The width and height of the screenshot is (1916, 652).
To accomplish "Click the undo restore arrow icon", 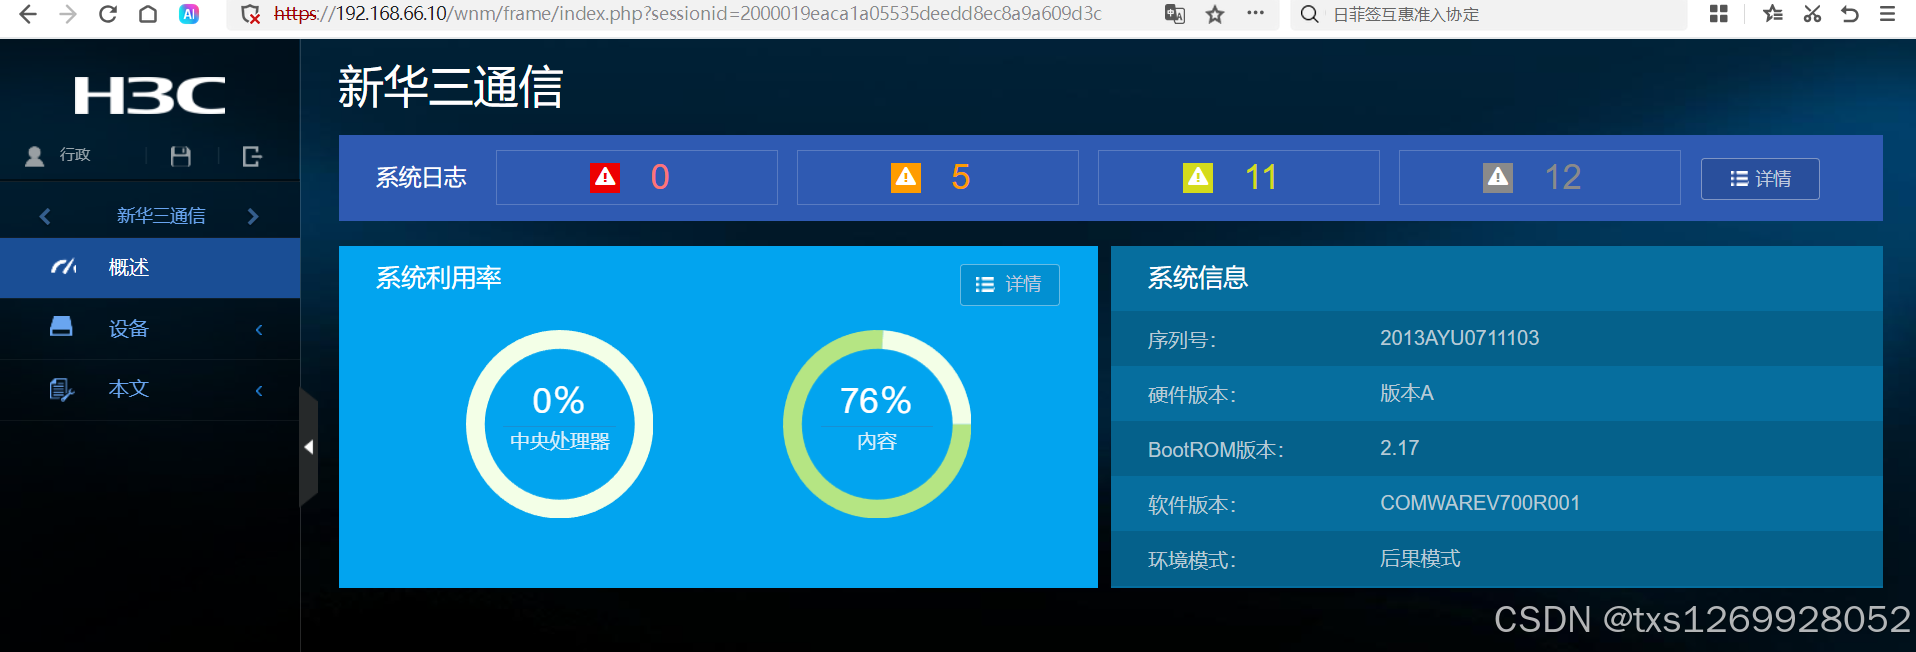I will tap(1850, 14).
